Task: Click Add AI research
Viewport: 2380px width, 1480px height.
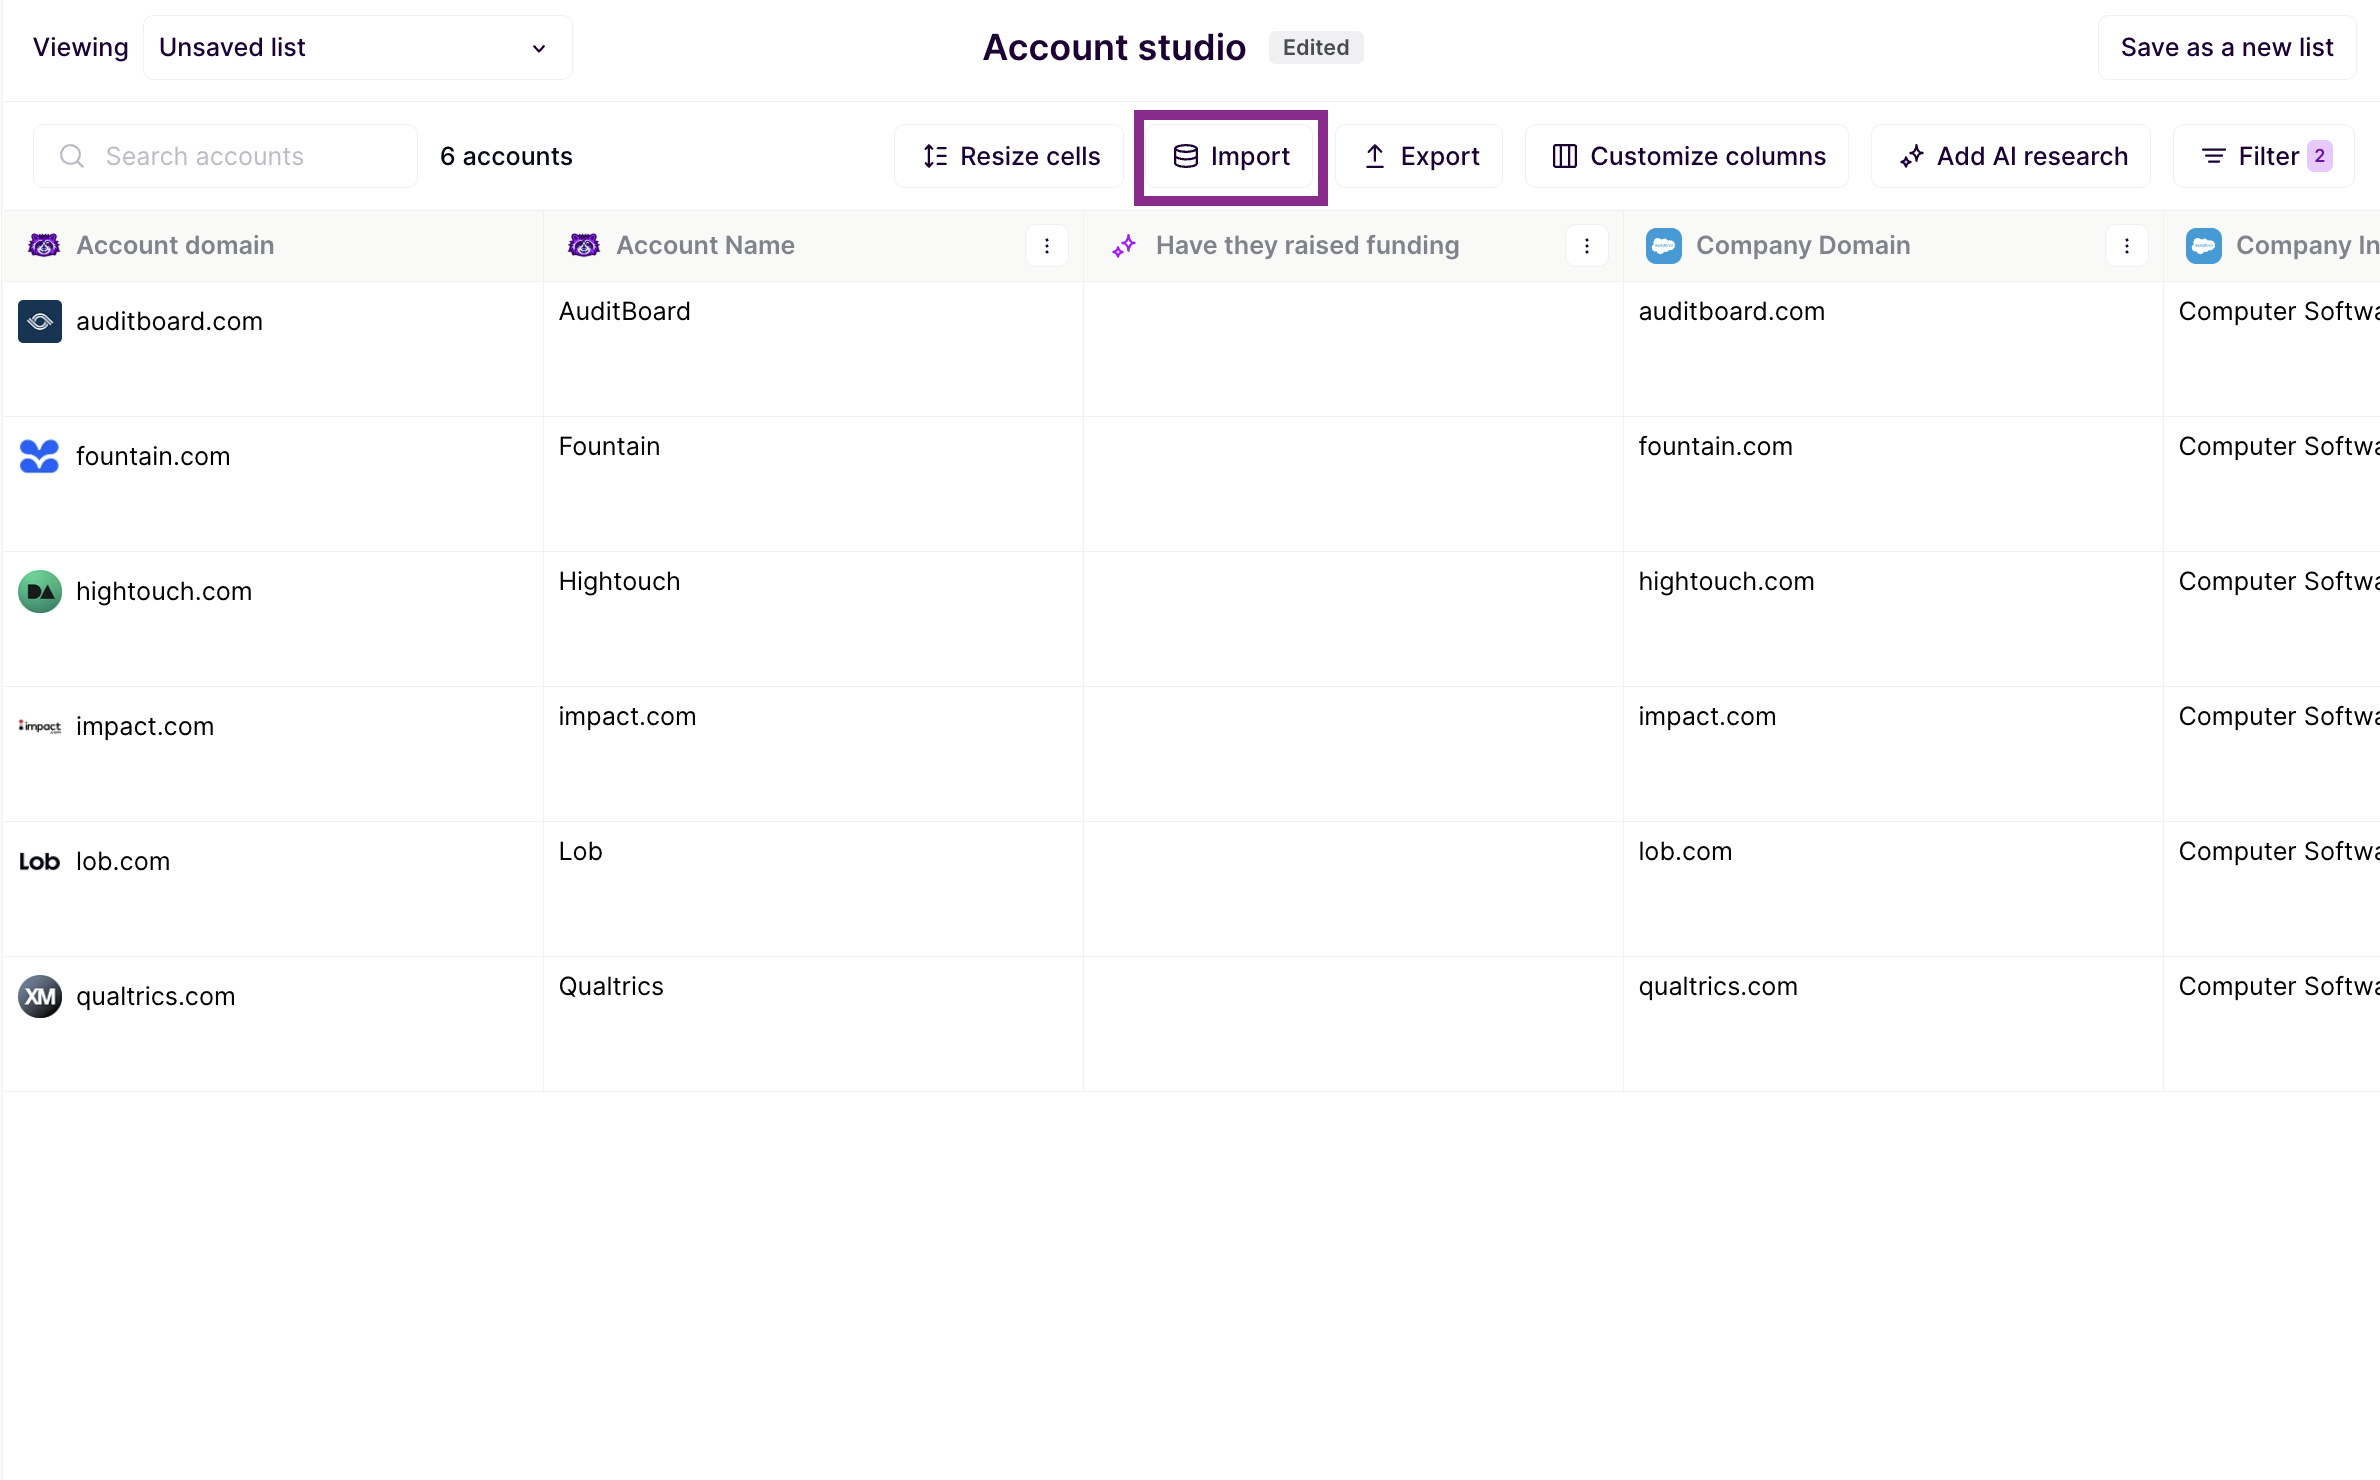Action: [x=2011, y=156]
